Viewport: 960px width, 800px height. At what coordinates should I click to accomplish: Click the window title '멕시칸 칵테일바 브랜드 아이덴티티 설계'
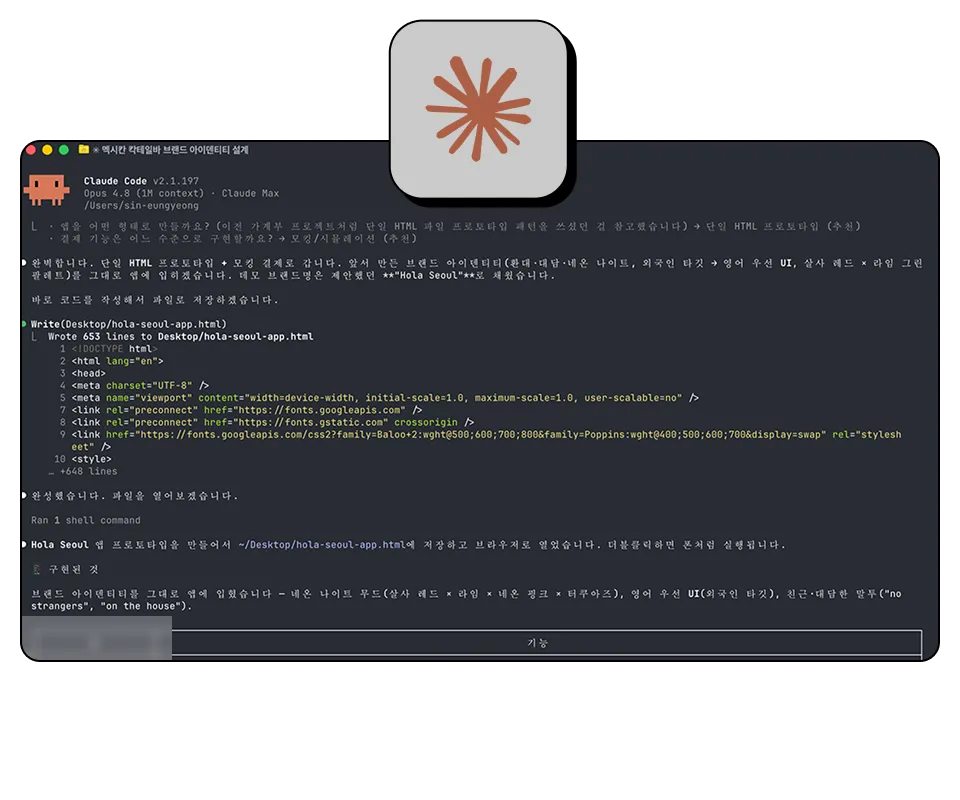point(174,149)
